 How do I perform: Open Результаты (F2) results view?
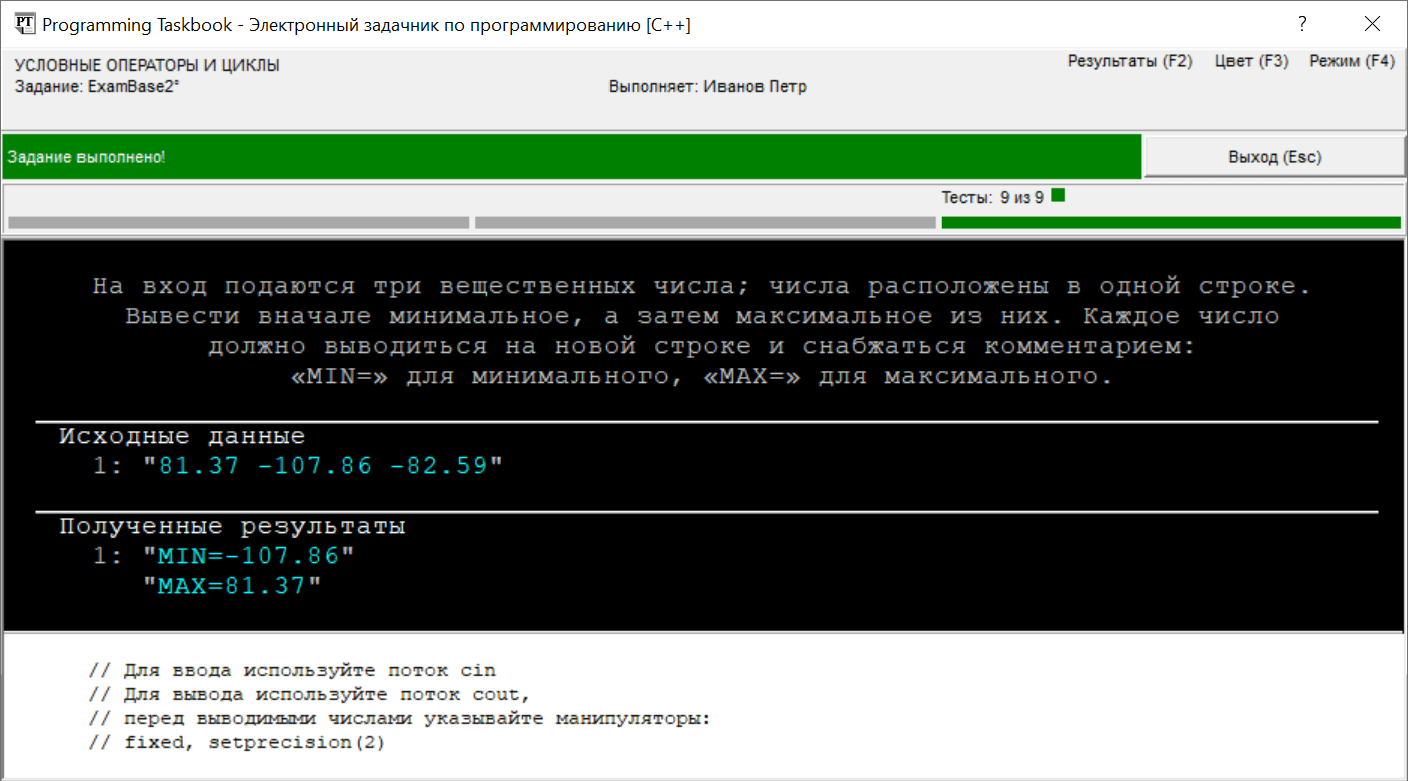pos(1130,61)
